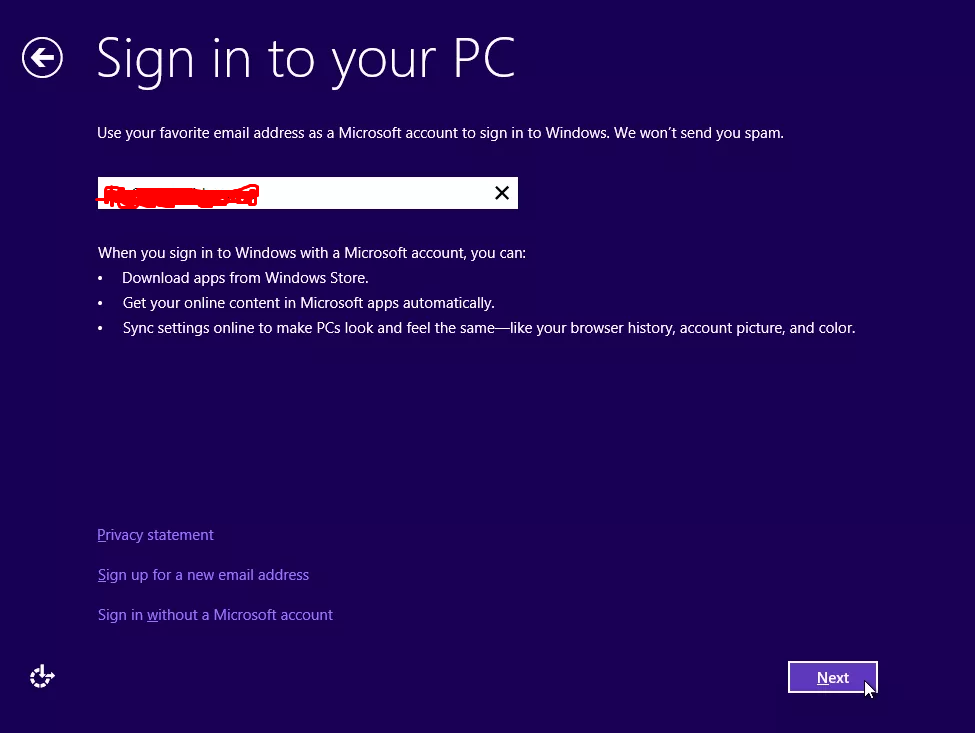Screen dimensions: 975x733
Task: Focus the email address input field
Action: point(307,193)
